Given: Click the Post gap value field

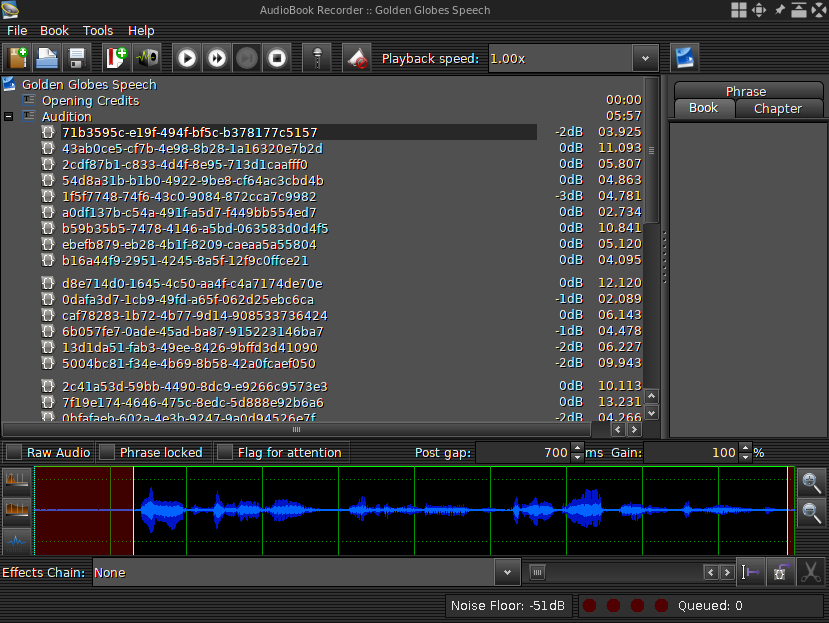Looking at the screenshot, I should tap(523, 453).
